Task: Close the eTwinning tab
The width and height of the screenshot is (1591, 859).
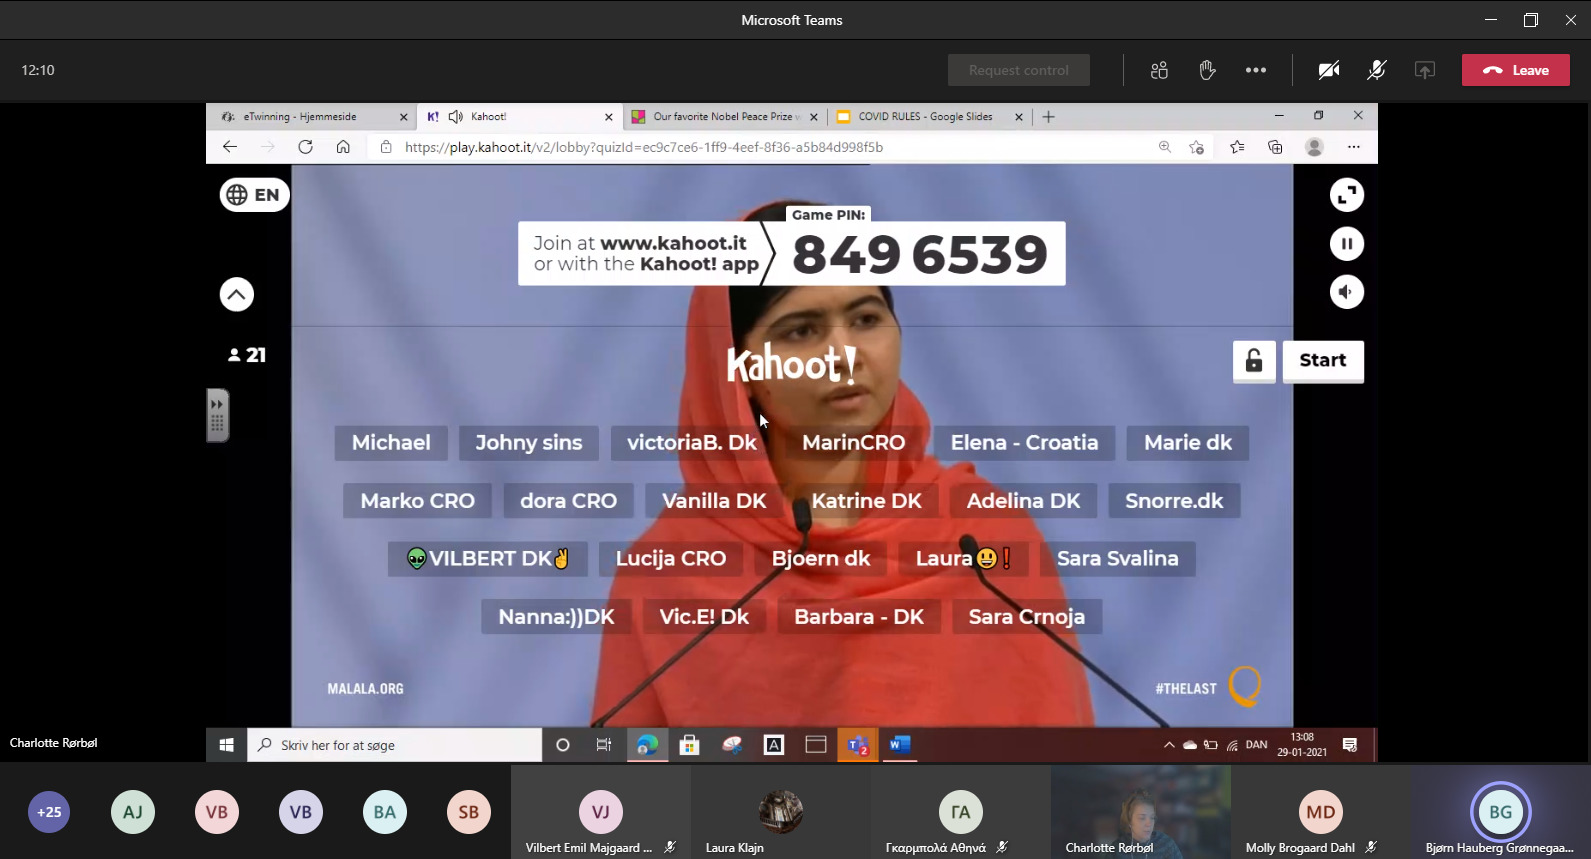Action: tap(404, 117)
